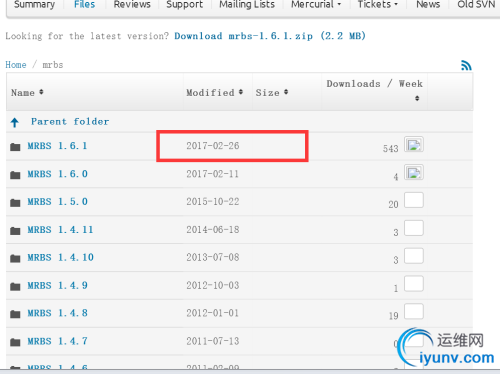Click the stats box in MRBS 1.4.11 row
Viewport: 500px width, 374px height.
click(414, 228)
